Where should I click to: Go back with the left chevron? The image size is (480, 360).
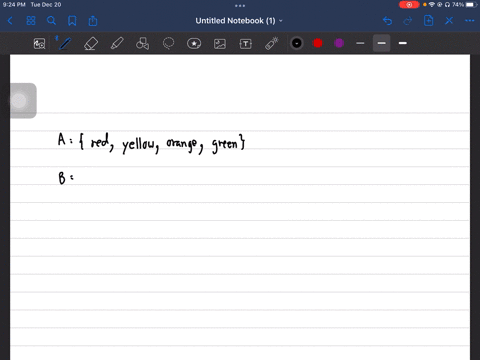point(10,21)
